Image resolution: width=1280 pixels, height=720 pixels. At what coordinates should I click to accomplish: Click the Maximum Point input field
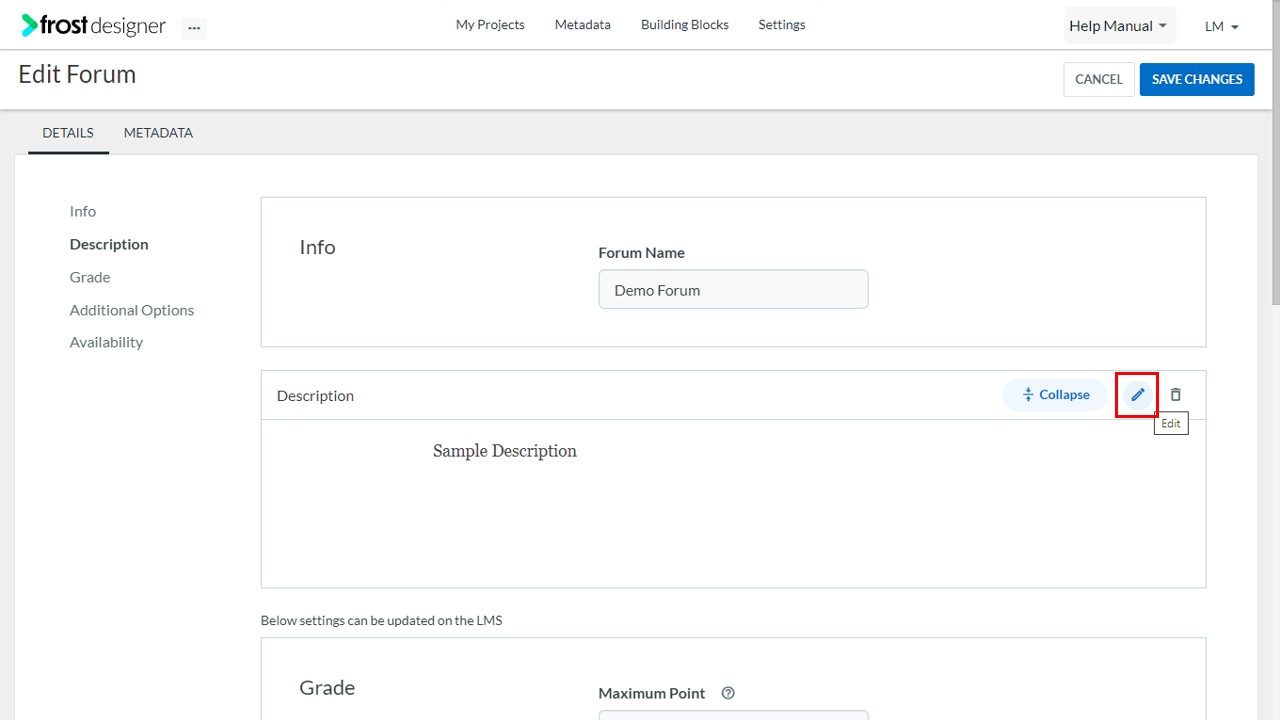click(733, 715)
